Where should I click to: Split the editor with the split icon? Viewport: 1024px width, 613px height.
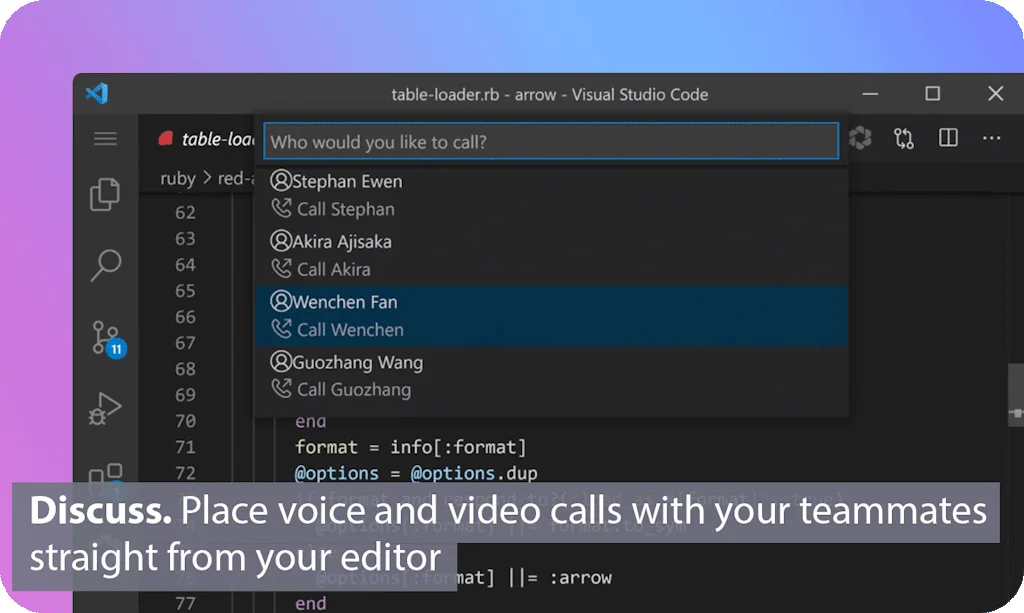947,138
